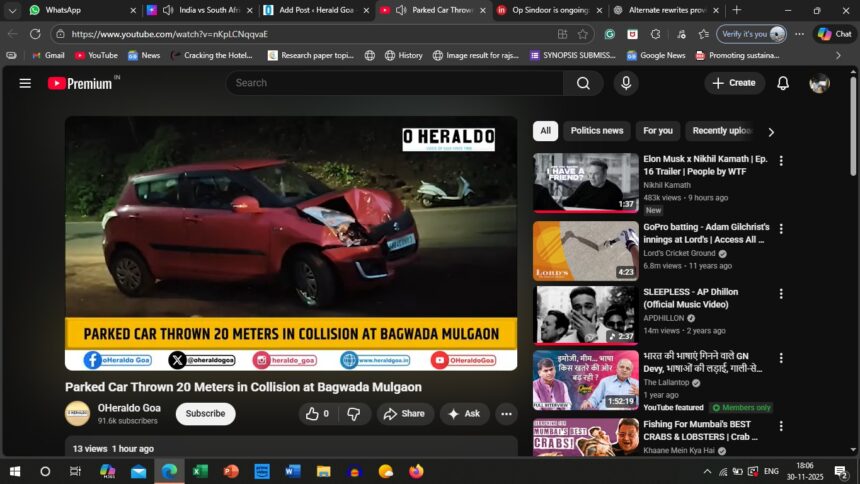
Task: Open GoPro batting Adam Gilchrist thumbnail
Action: [x=586, y=251]
